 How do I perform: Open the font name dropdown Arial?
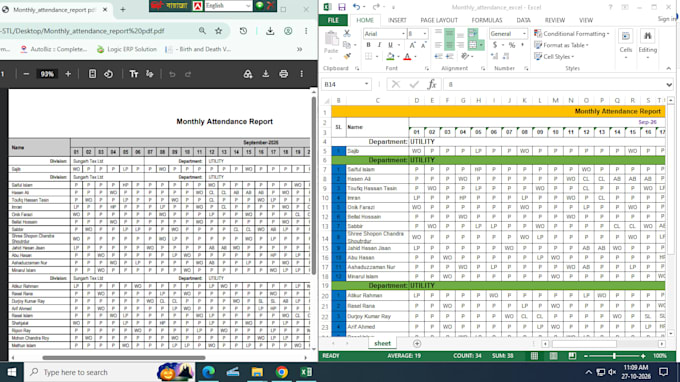coord(403,34)
